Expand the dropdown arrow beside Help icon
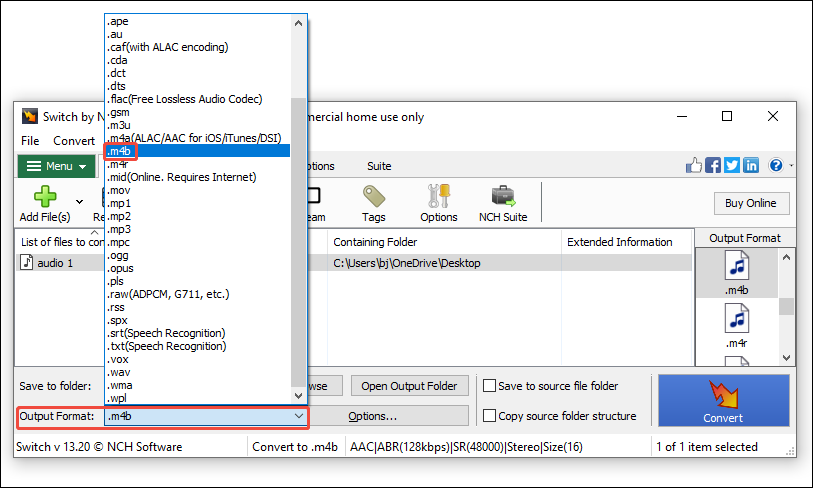The width and height of the screenshot is (813, 488). pyautogui.click(x=791, y=165)
